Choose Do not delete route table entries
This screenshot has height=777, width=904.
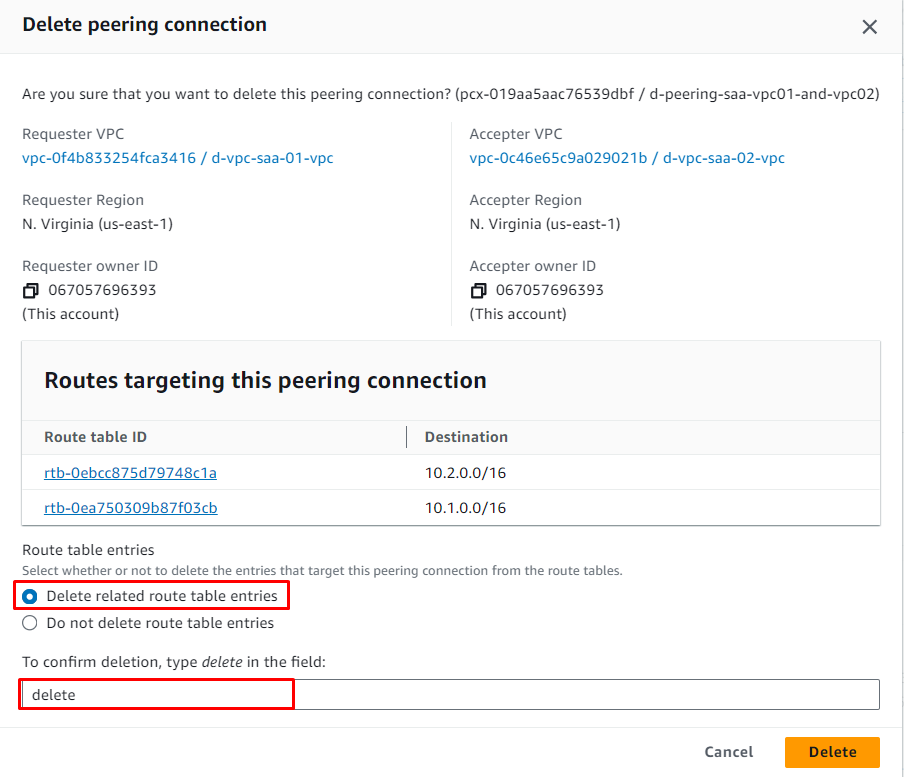point(29,623)
